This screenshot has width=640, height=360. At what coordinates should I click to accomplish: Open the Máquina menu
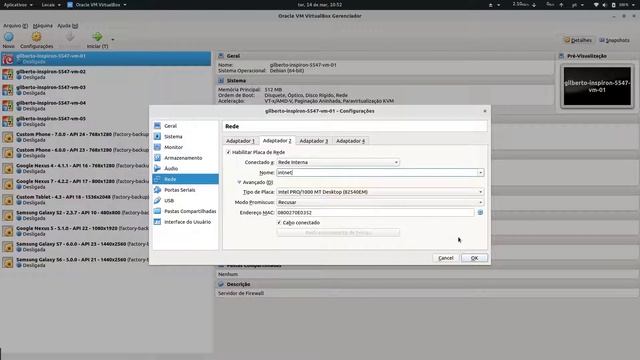point(42,26)
